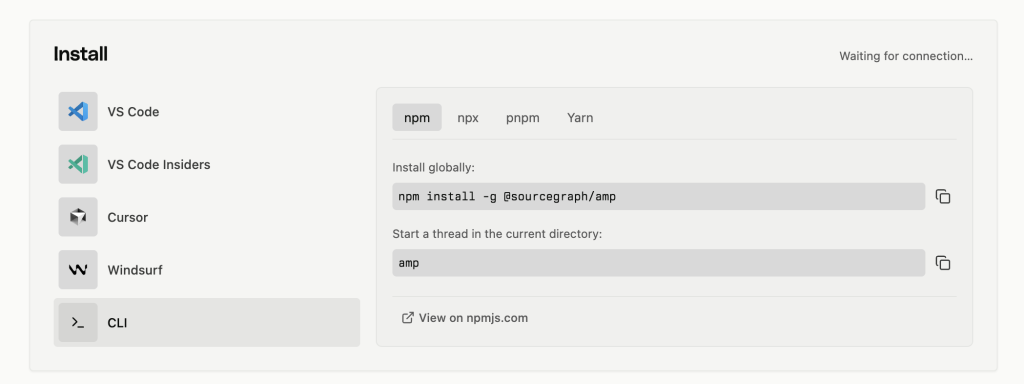
Task: Select the CLI install option
Action: pyautogui.click(x=206, y=323)
